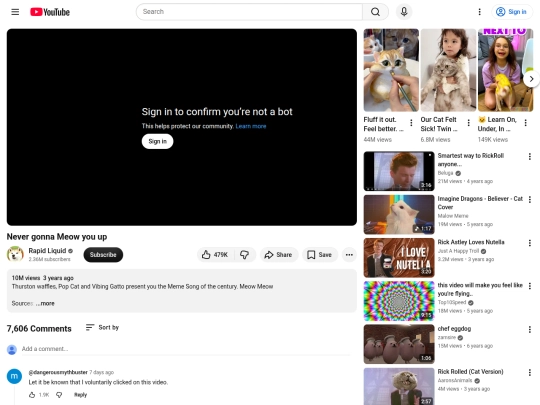Like @dangerousmythbuster's comment
The height and width of the screenshot is (405, 540).
[x=32, y=395]
